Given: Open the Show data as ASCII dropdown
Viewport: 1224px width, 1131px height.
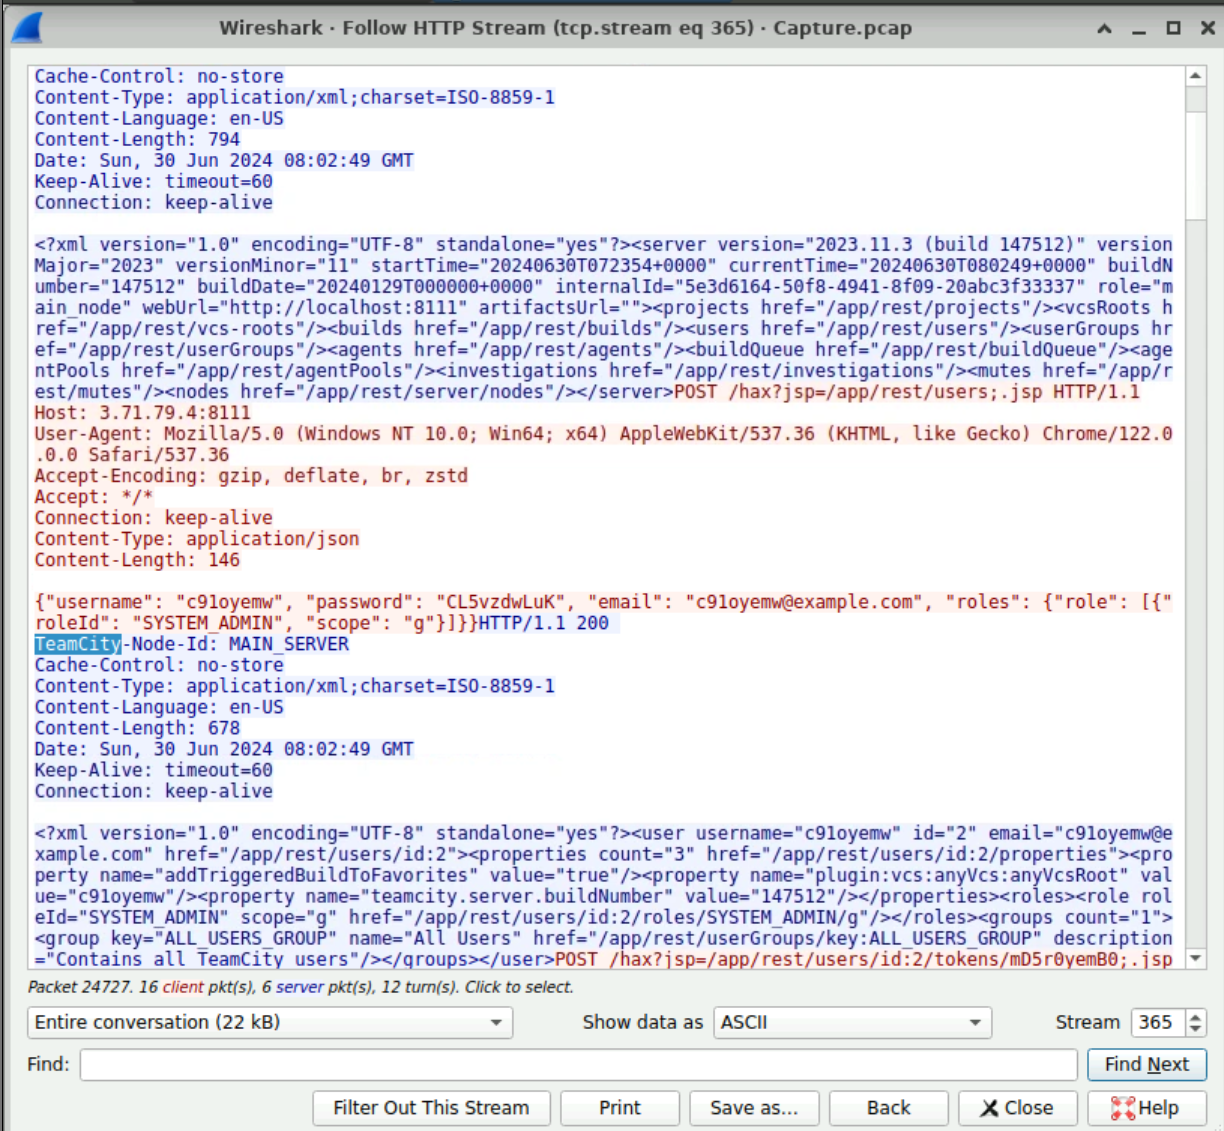Looking at the screenshot, I should [x=852, y=1023].
